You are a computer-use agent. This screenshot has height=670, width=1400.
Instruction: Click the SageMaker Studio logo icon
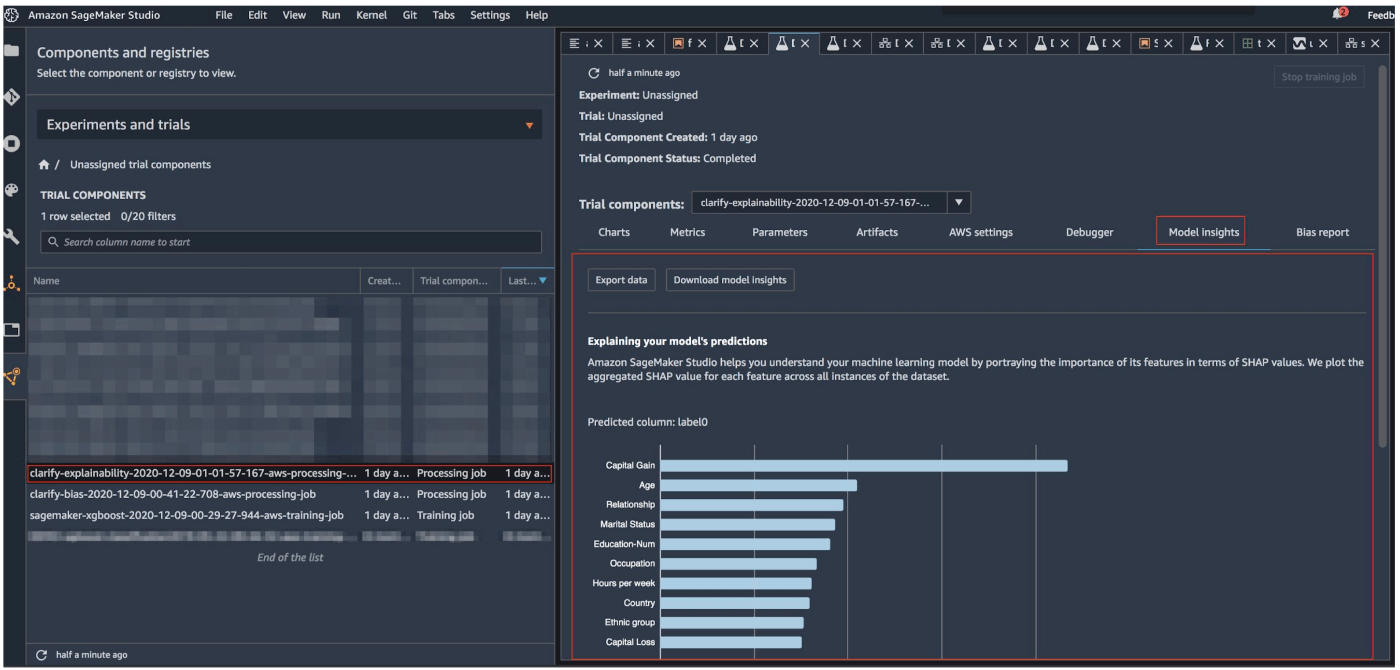[11, 15]
